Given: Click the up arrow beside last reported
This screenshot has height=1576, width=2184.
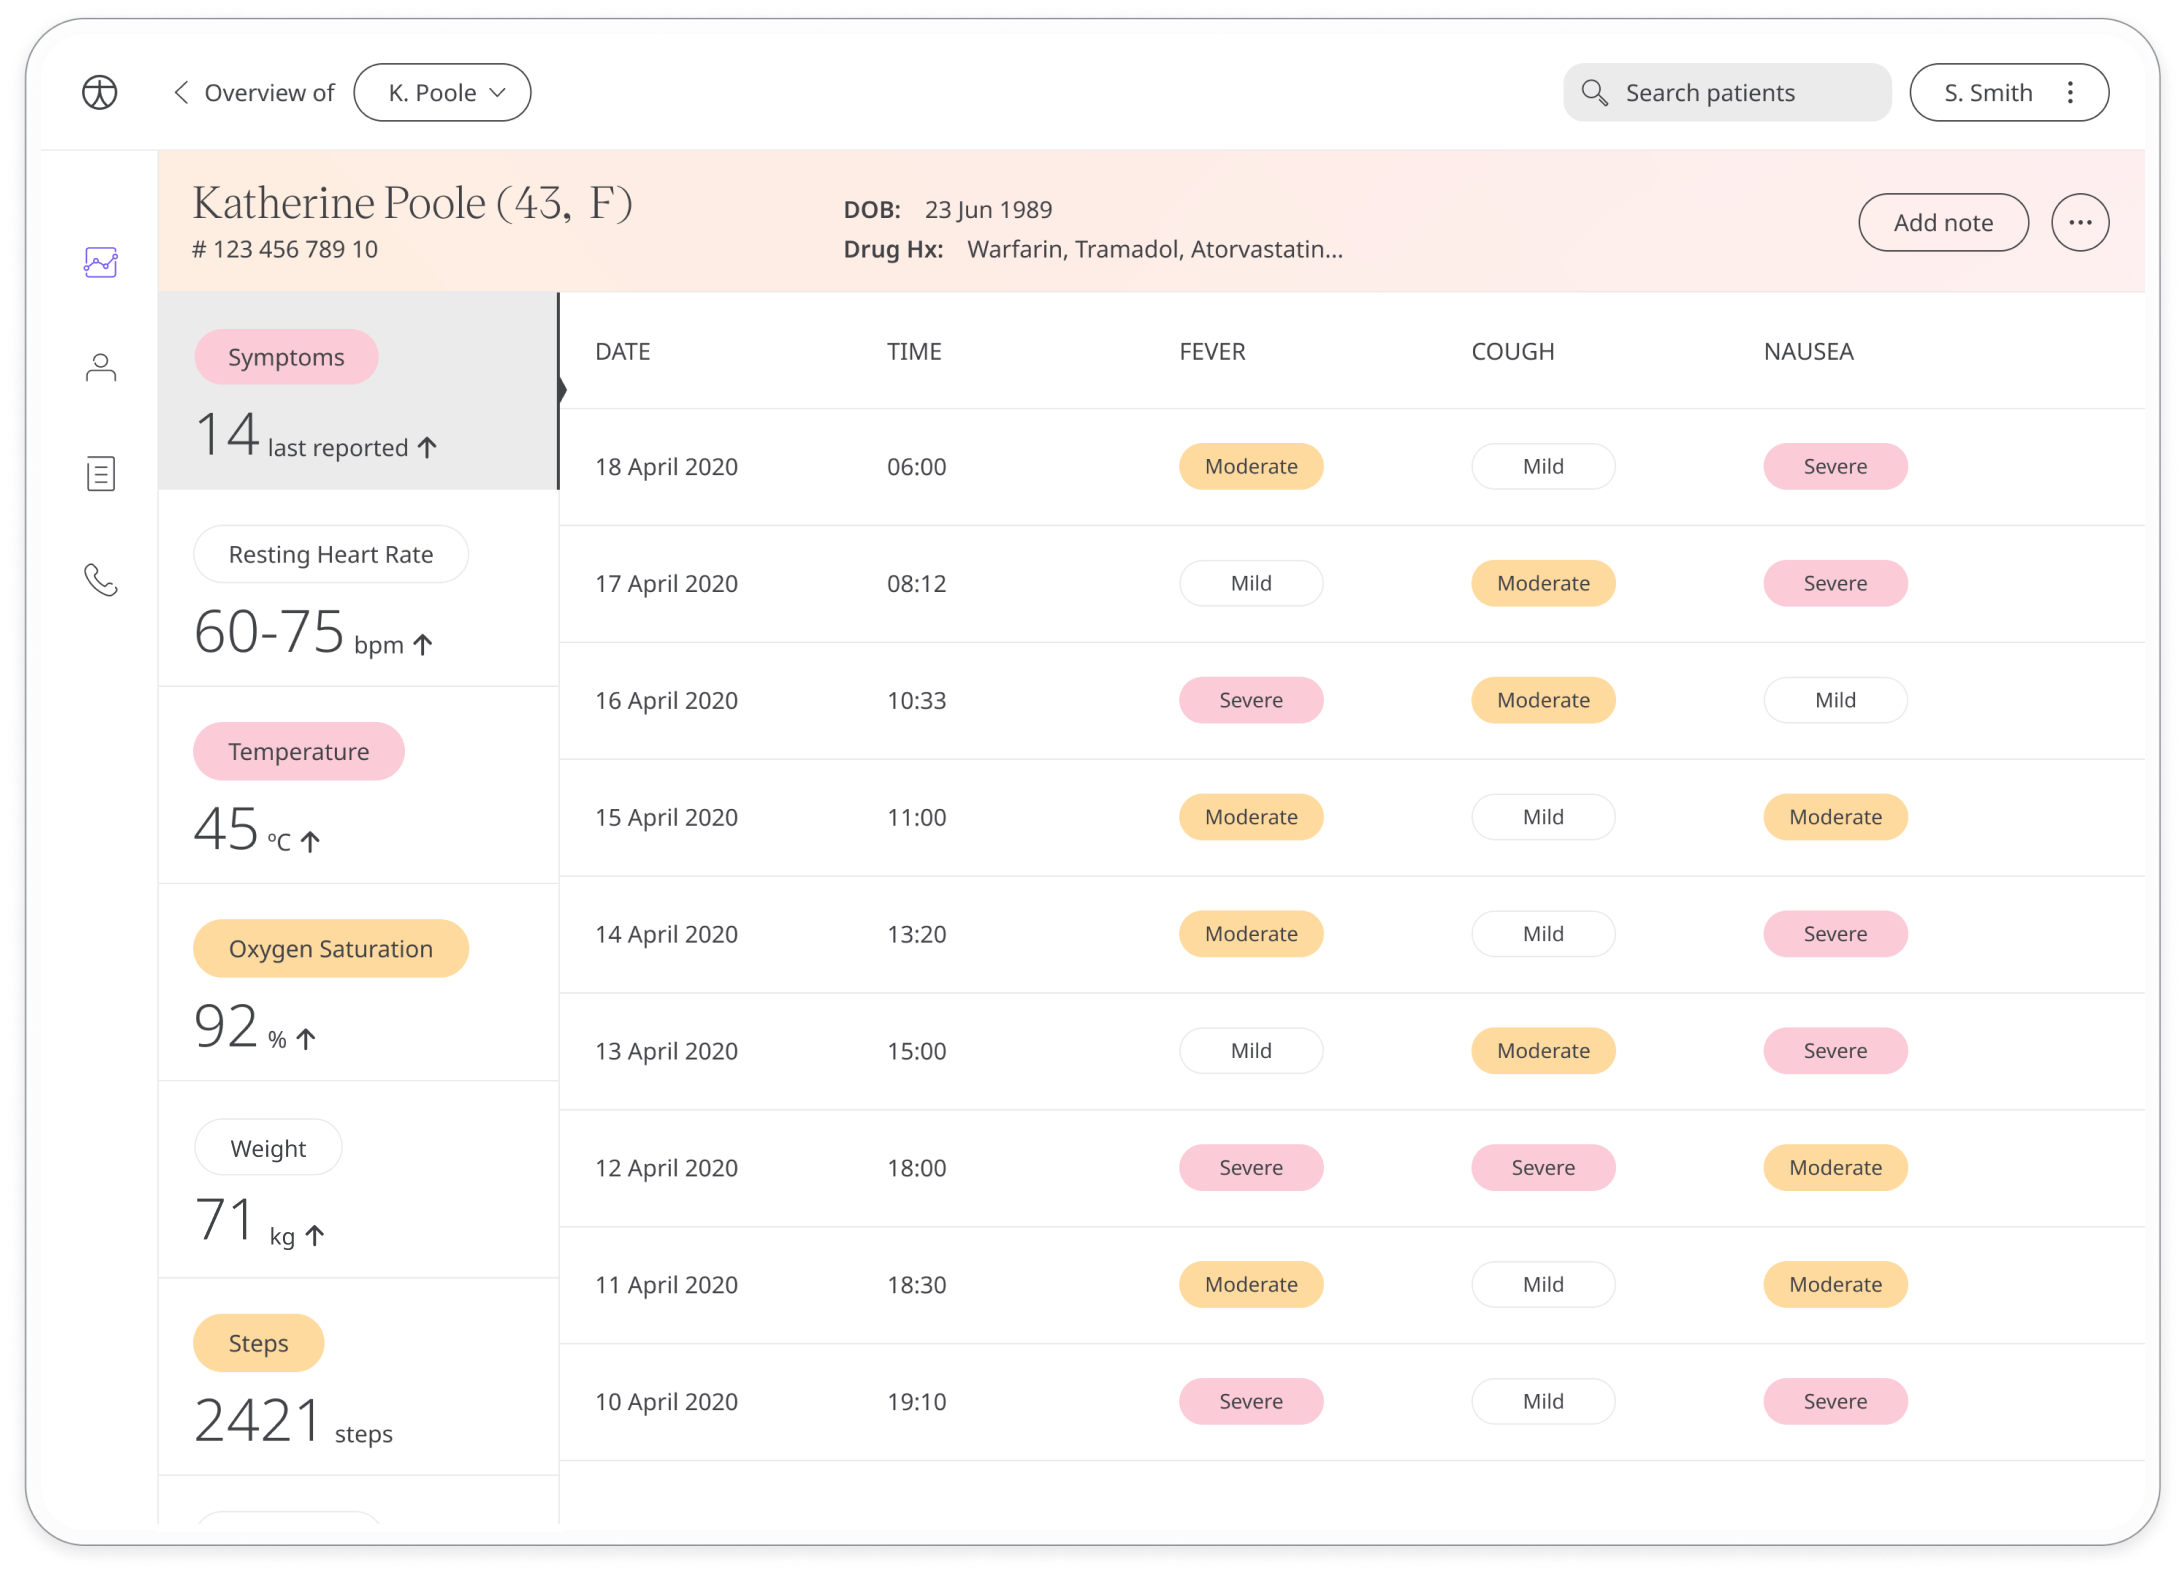Looking at the screenshot, I should 427,447.
